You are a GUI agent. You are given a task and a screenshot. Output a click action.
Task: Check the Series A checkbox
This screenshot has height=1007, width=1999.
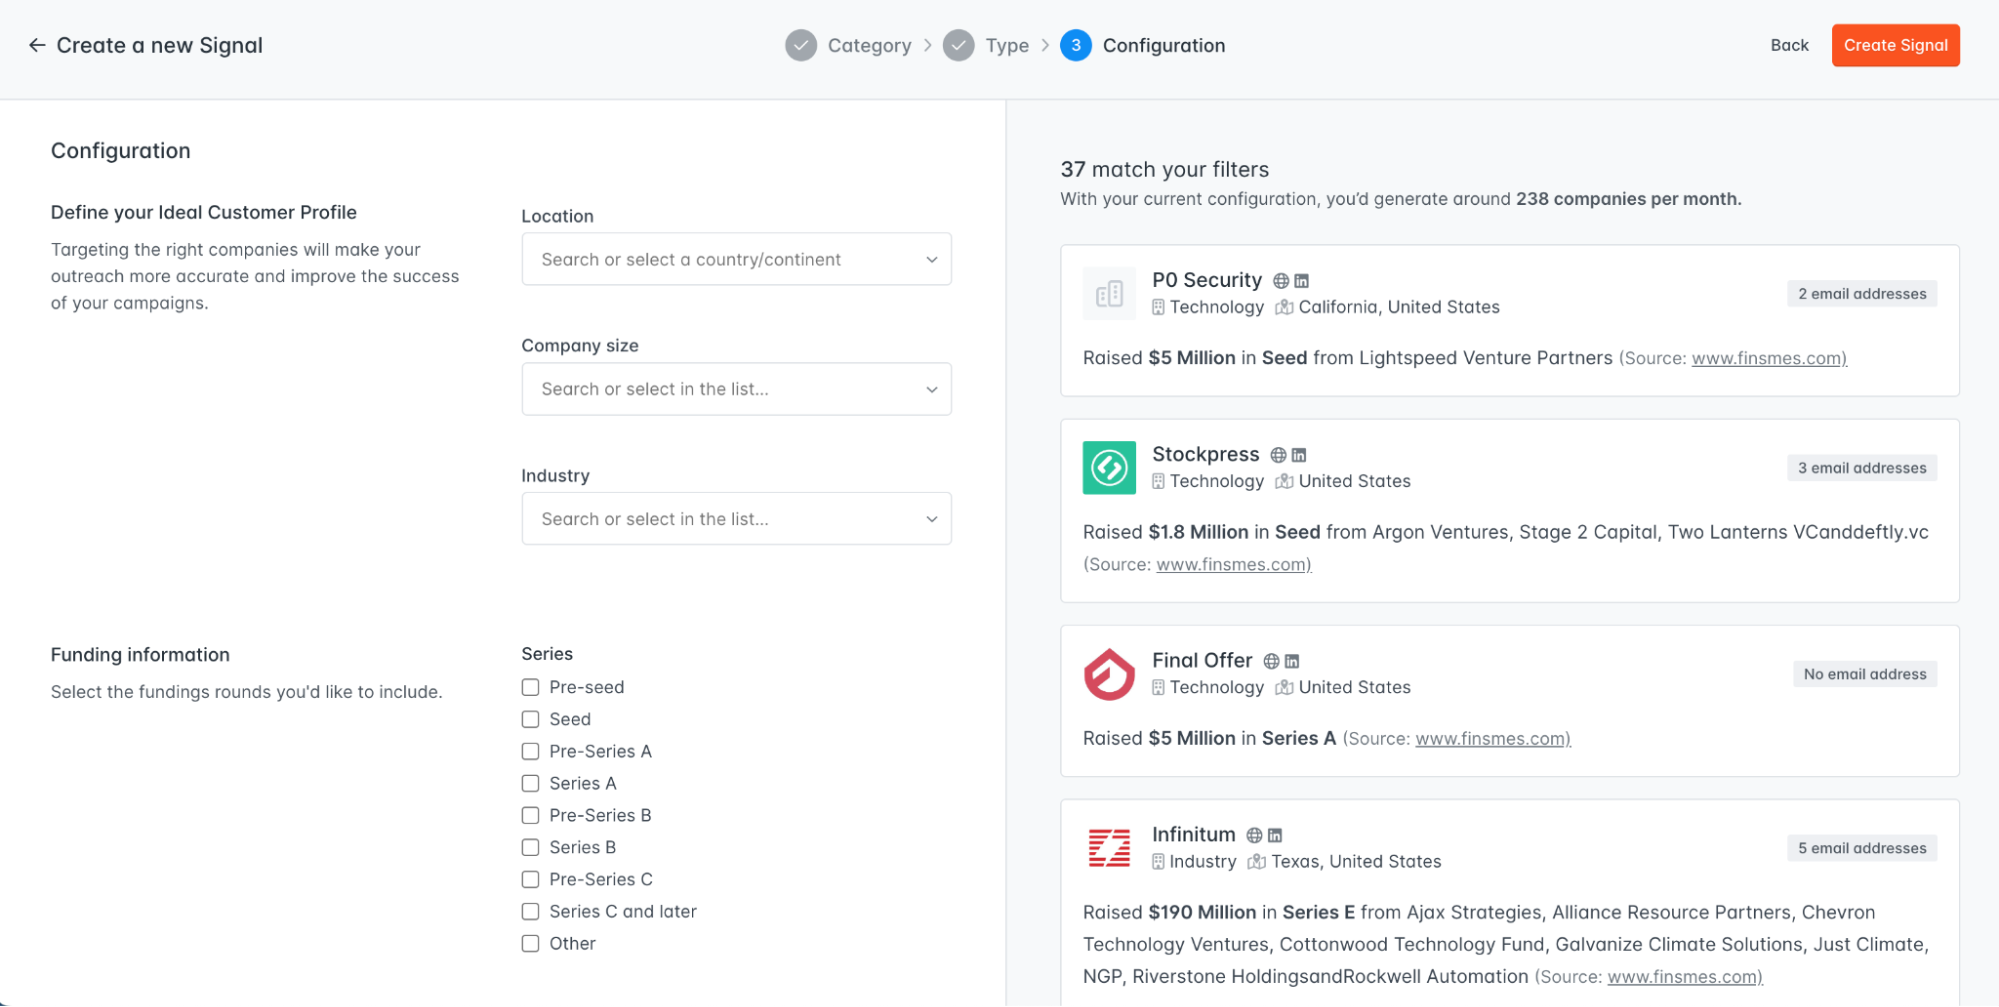(530, 783)
